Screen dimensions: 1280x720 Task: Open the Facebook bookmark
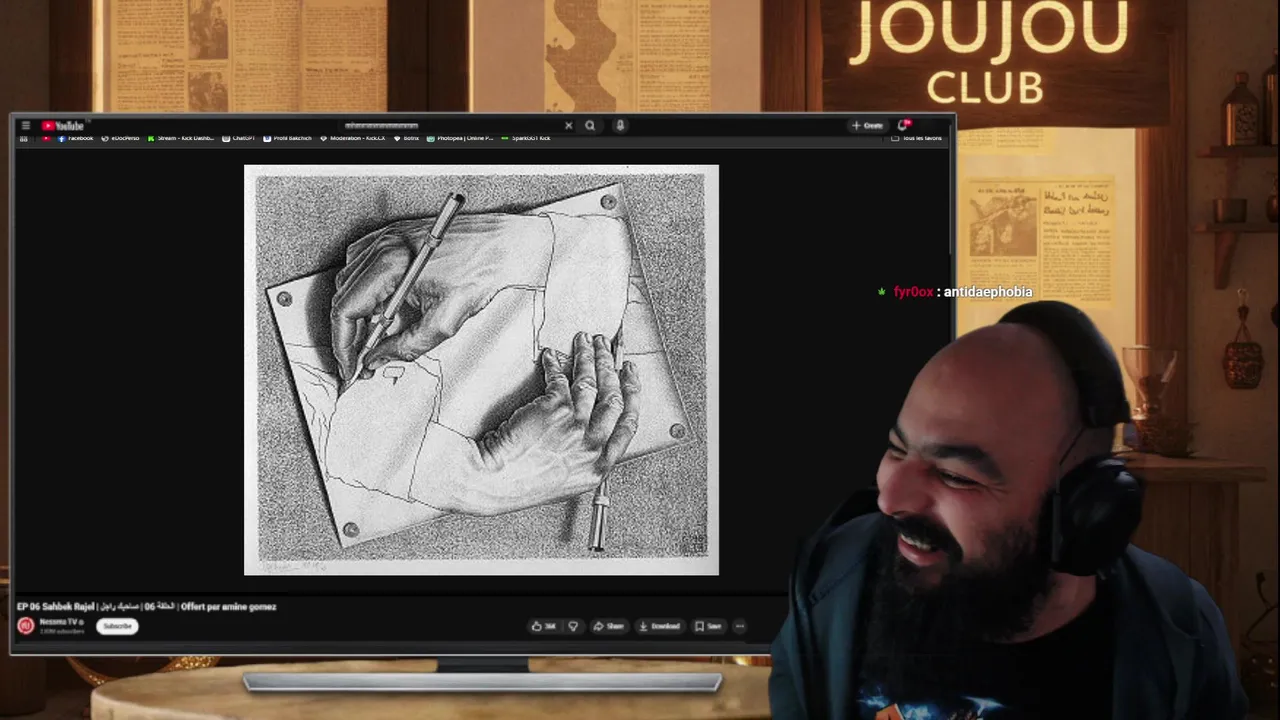(x=75, y=138)
